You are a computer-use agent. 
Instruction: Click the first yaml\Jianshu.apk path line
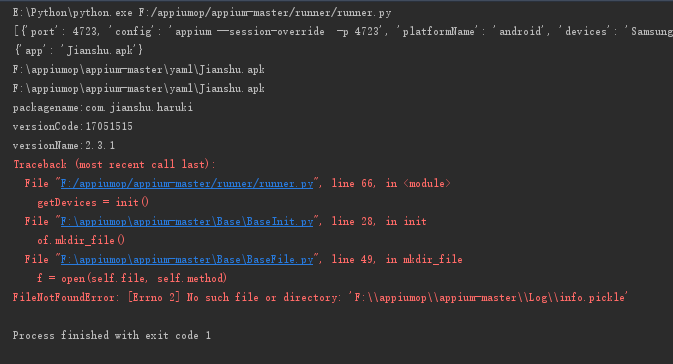click(138, 70)
